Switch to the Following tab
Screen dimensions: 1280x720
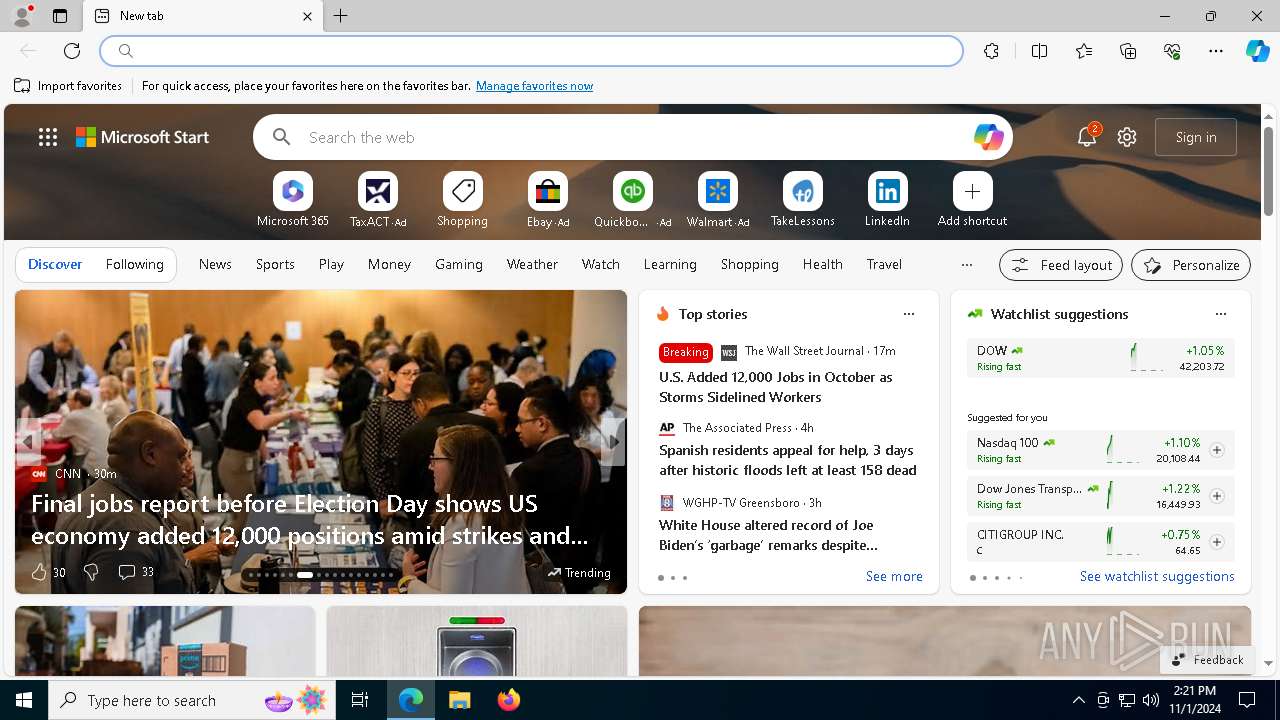pyautogui.click(x=134, y=264)
